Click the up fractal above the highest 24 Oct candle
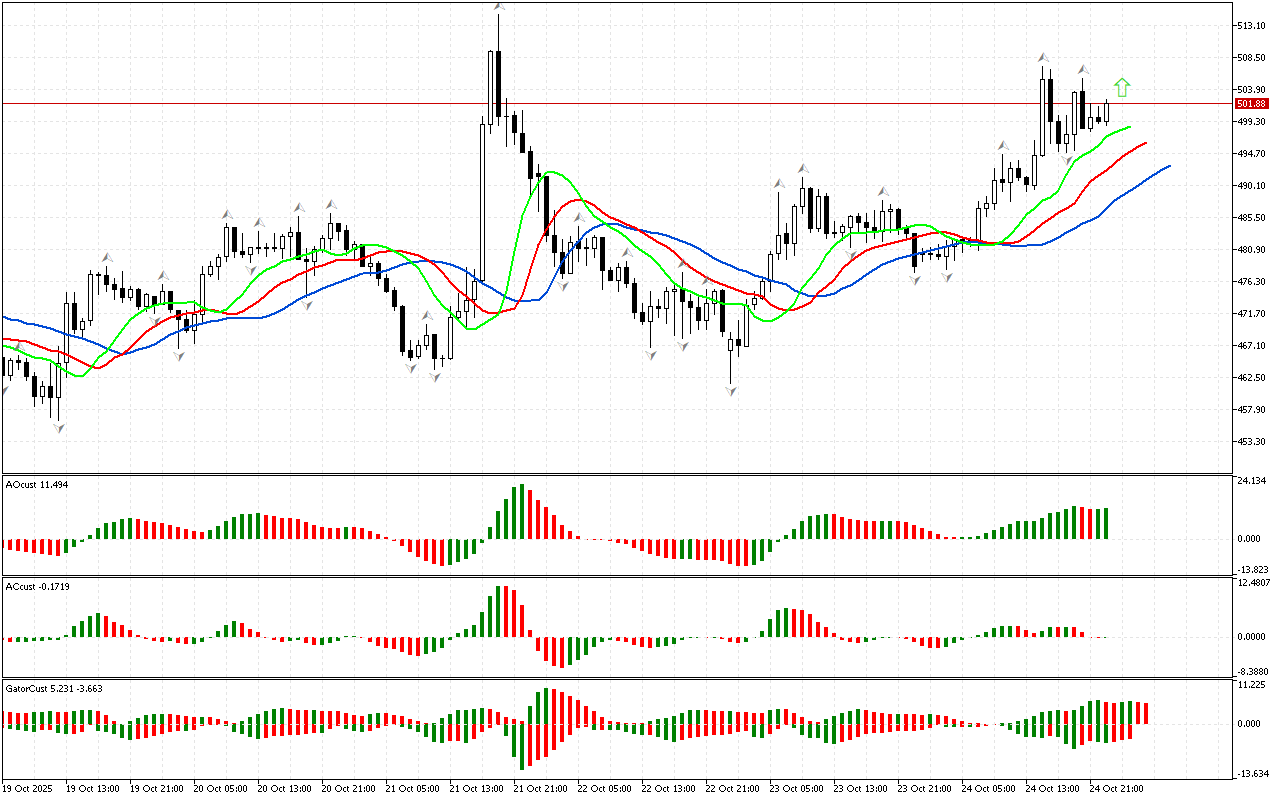Viewport: 1280px width, 800px height. tap(1042, 58)
